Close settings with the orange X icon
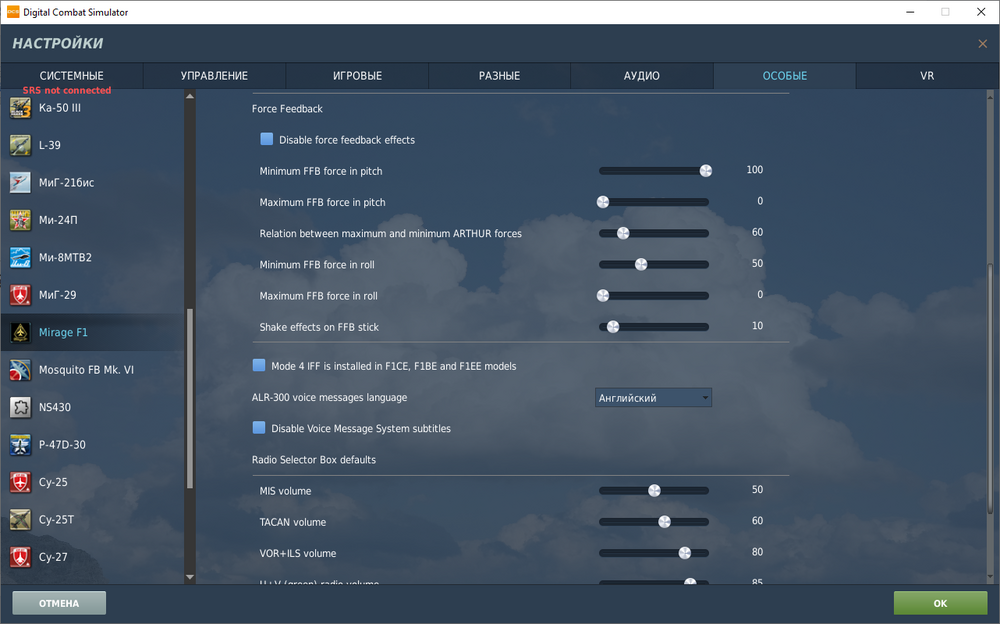This screenshot has width=1000, height=624. [x=982, y=43]
